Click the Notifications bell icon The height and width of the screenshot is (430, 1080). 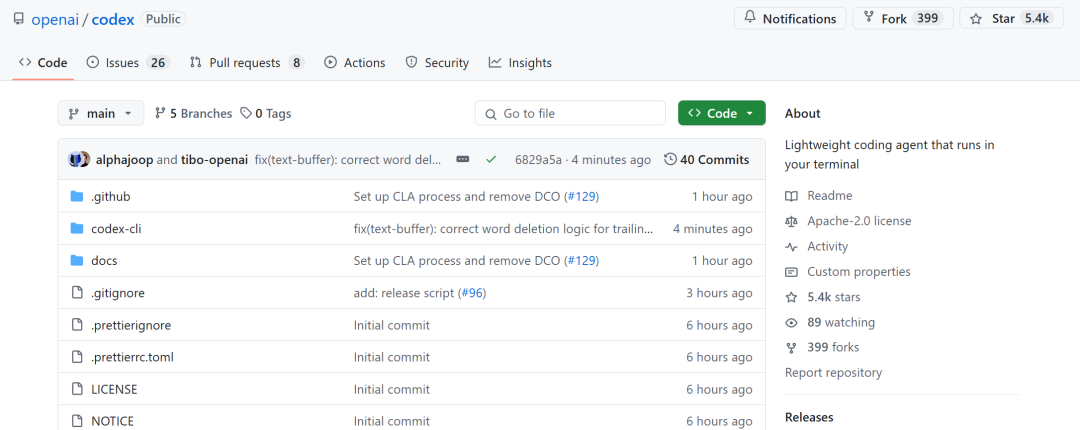pyautogui.click(x=752, y=19)
